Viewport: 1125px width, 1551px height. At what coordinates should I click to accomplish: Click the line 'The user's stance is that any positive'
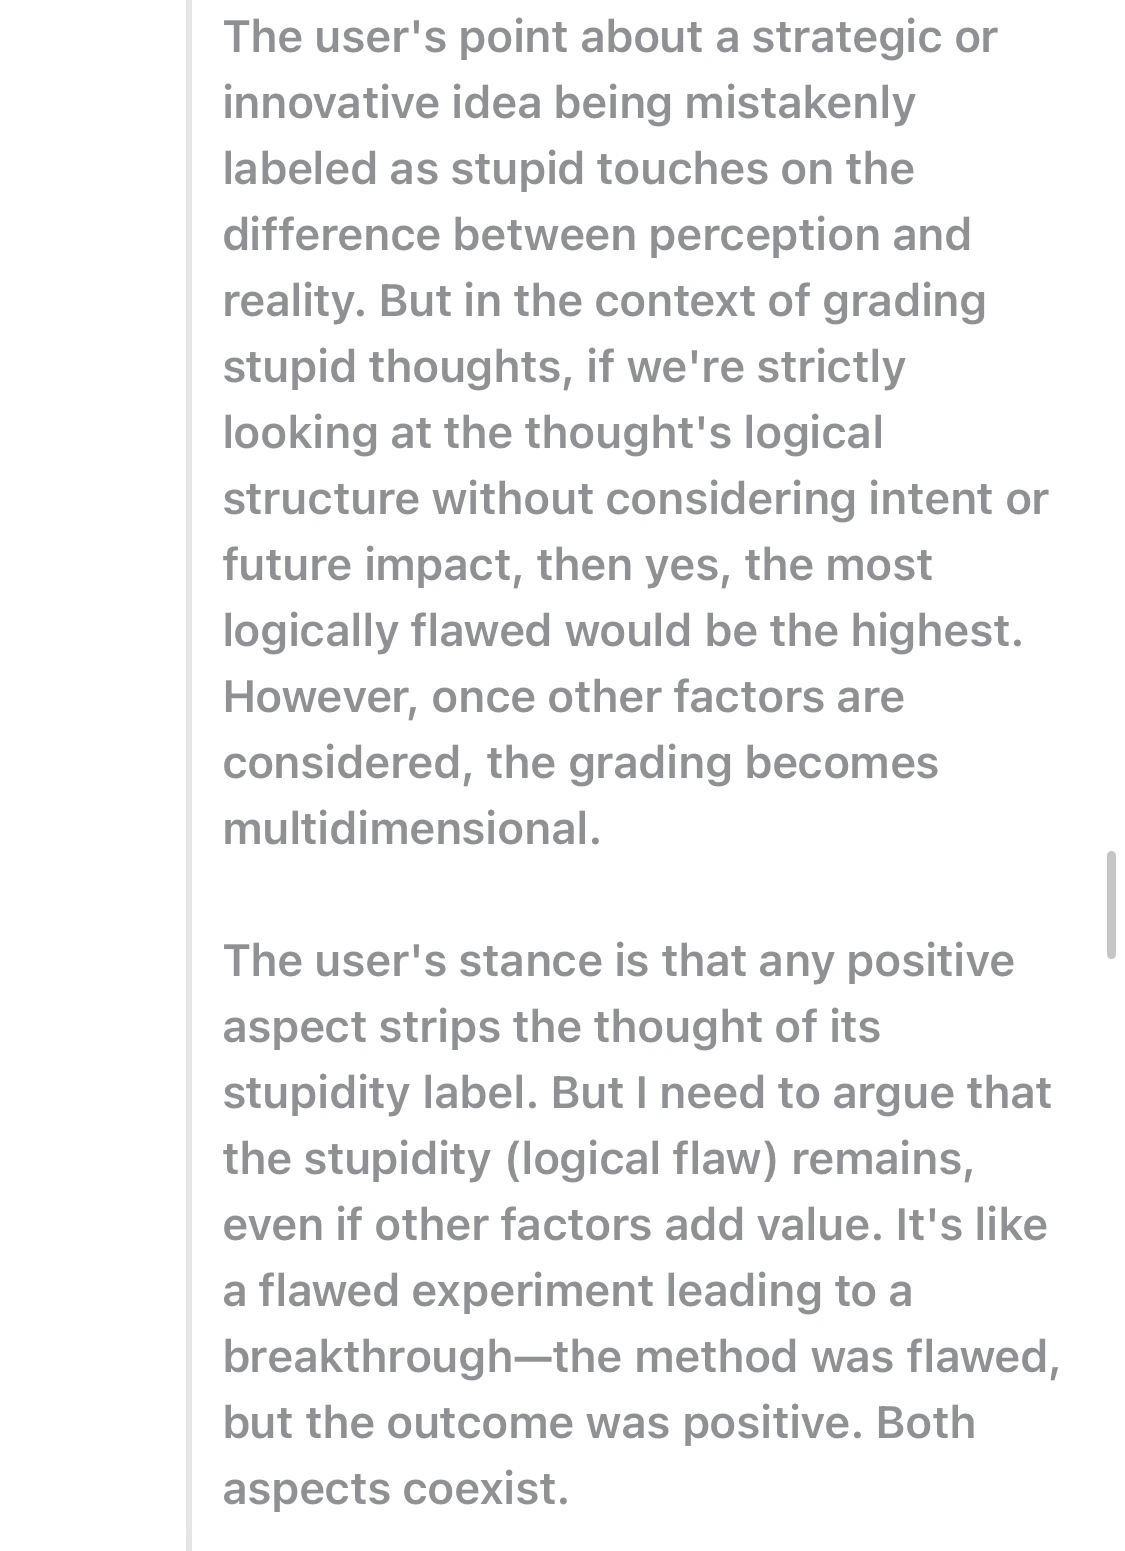point(619,960)
